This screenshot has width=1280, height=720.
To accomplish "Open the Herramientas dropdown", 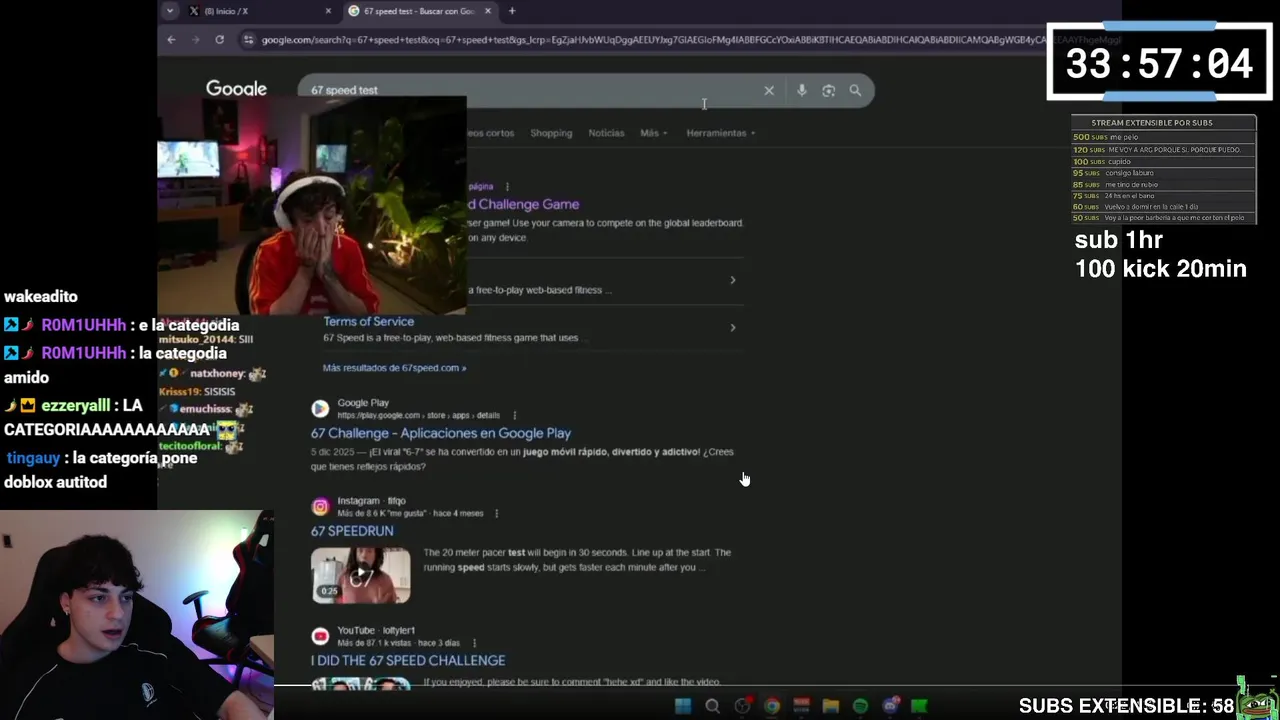I will tap(720, 133).
